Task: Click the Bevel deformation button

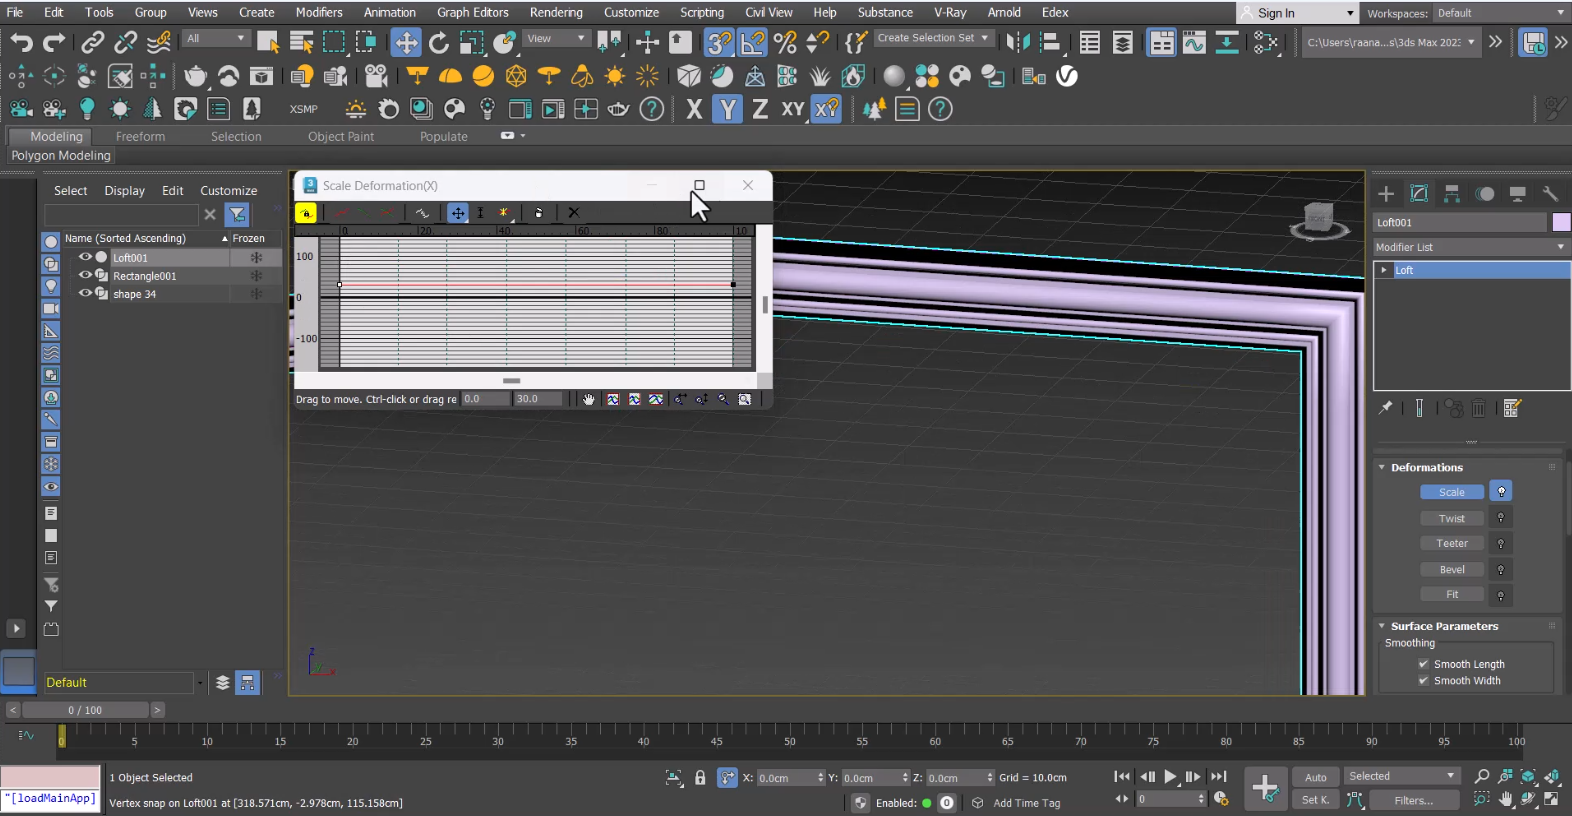Action: click(x=1452, y=569)
